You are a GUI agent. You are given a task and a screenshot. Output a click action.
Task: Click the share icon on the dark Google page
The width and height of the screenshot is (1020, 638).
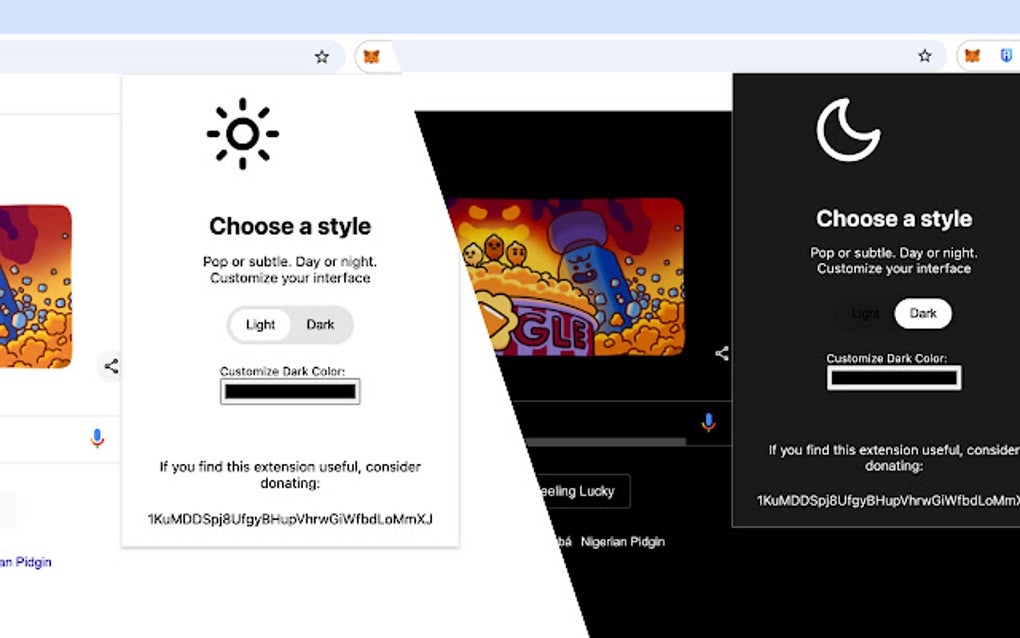pyautogui.click(x=721, y=353)
